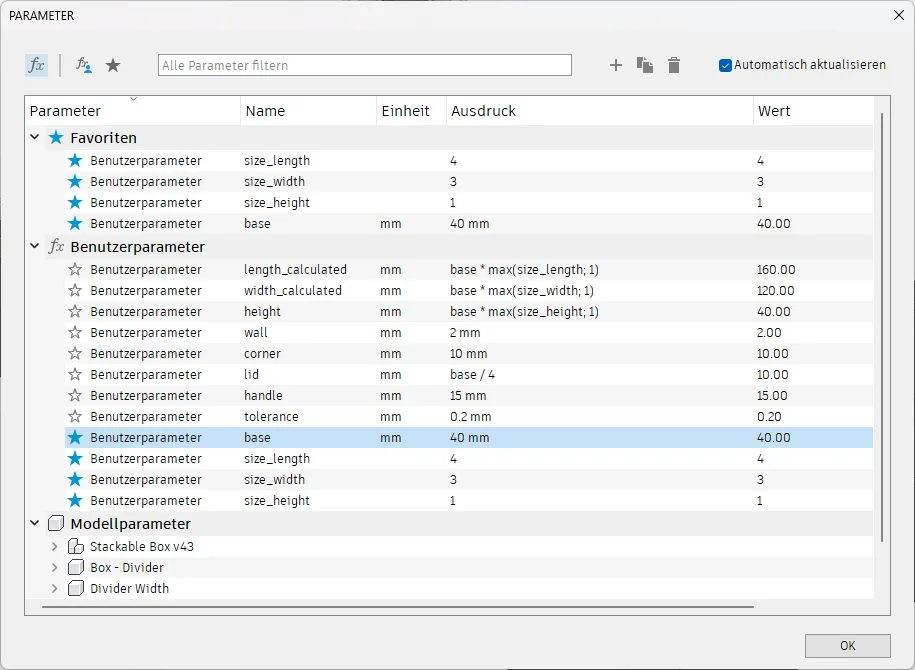Unfavorite size_width star in Favoriten group
This screenshot has width=915, height=670.
click(x=75, y=182)
